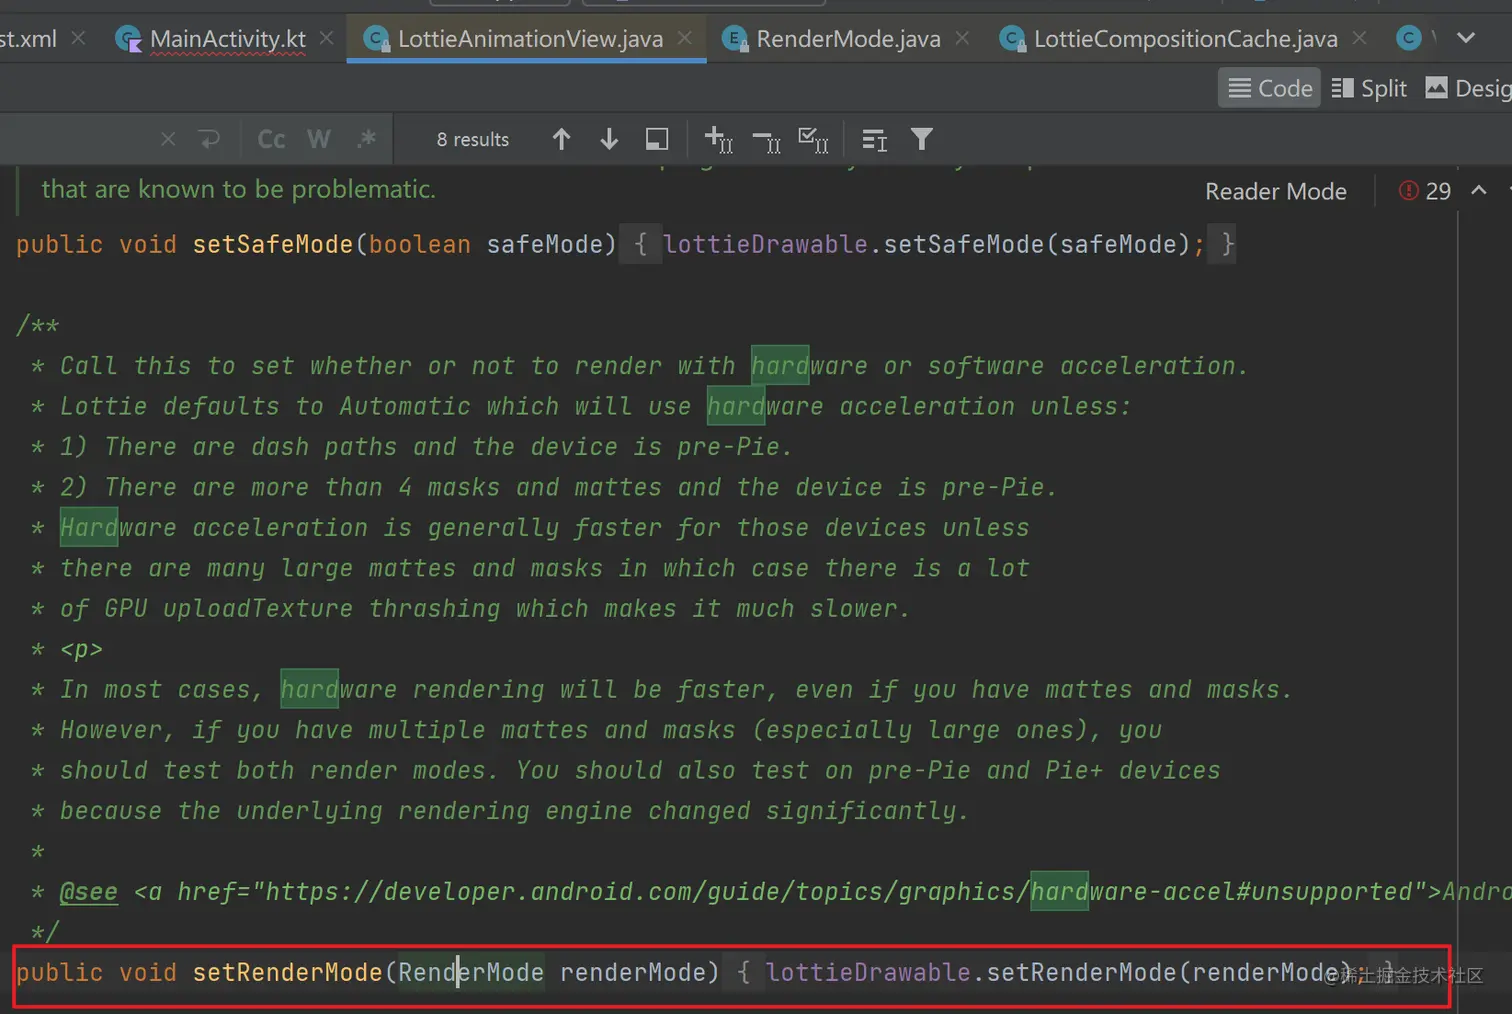Click the highlighted 'Hardware' match in the comment
Image resolution: width=1512 pixels, height=1014 pixels.
click(x=88, y=527)
